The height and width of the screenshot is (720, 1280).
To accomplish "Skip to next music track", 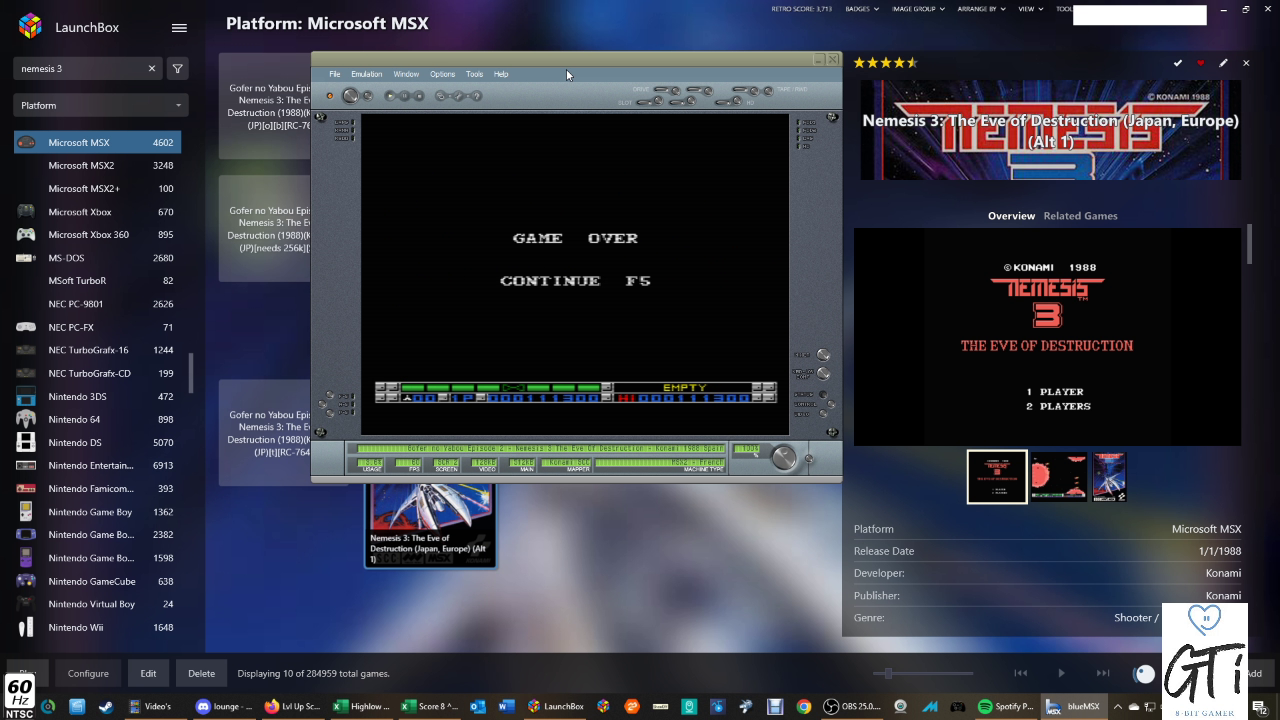I will 1102,673.
